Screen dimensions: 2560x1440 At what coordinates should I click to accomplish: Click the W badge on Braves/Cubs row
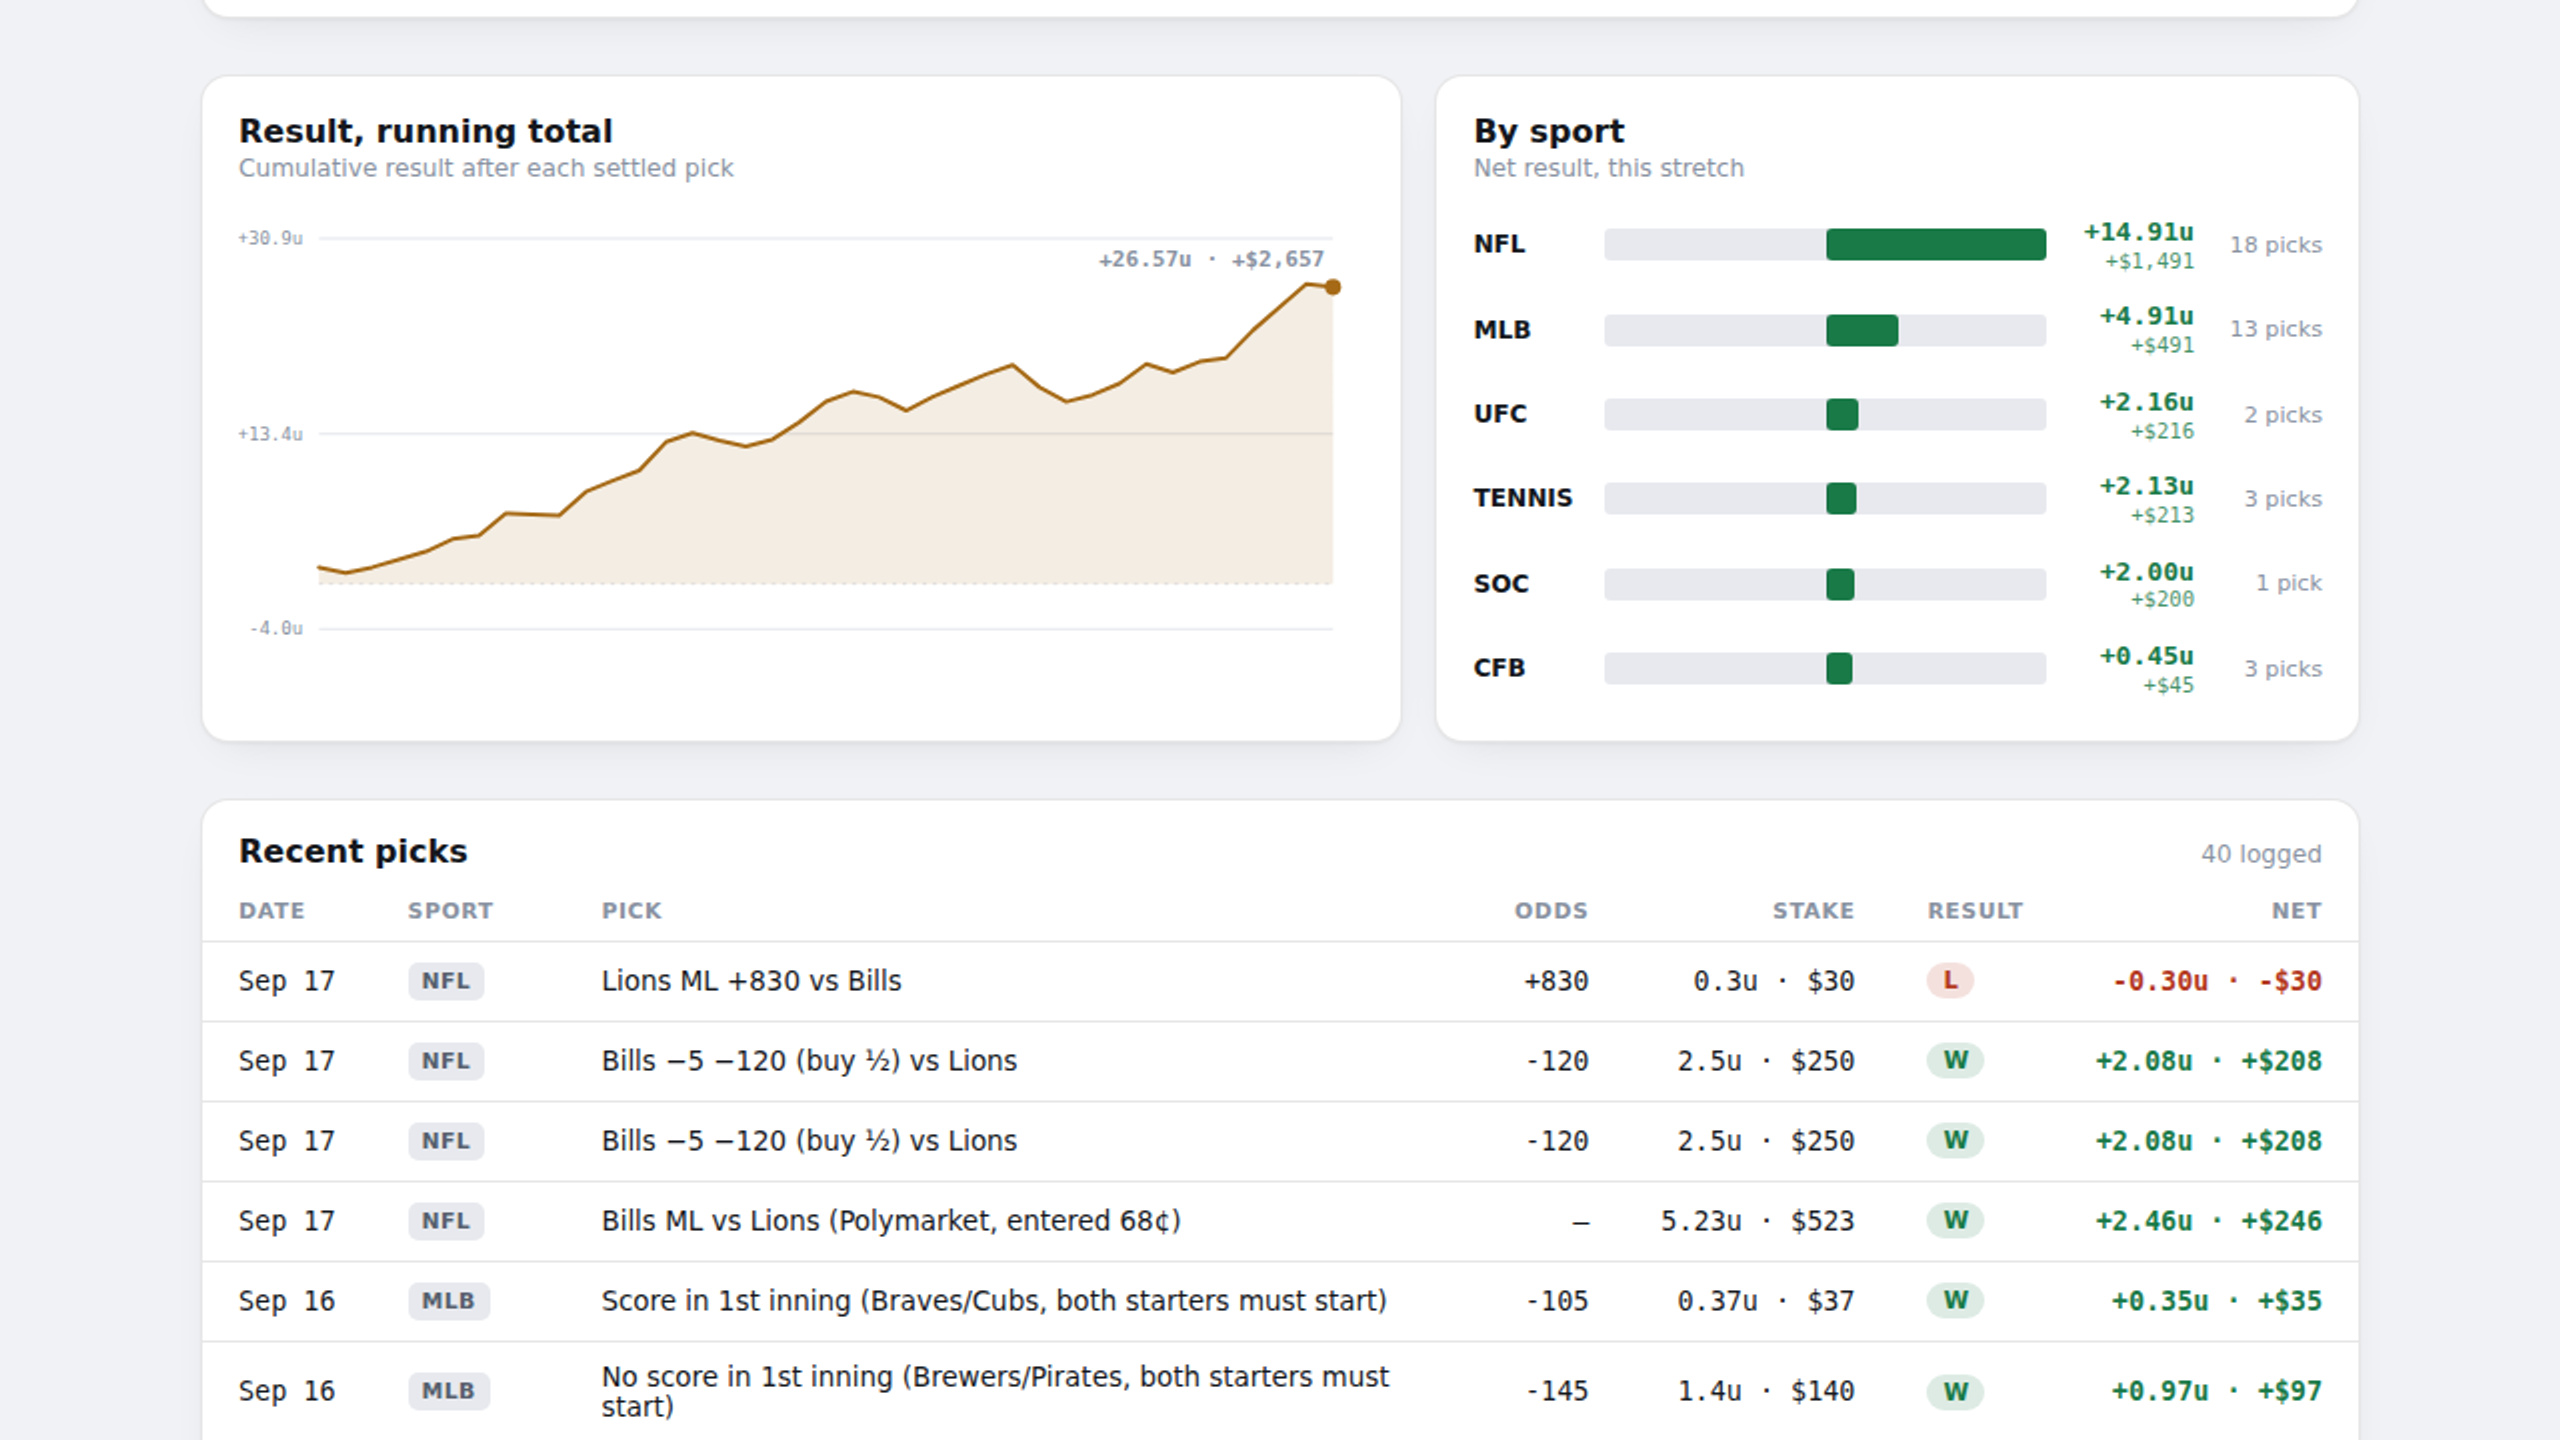click(1955, 1301)
